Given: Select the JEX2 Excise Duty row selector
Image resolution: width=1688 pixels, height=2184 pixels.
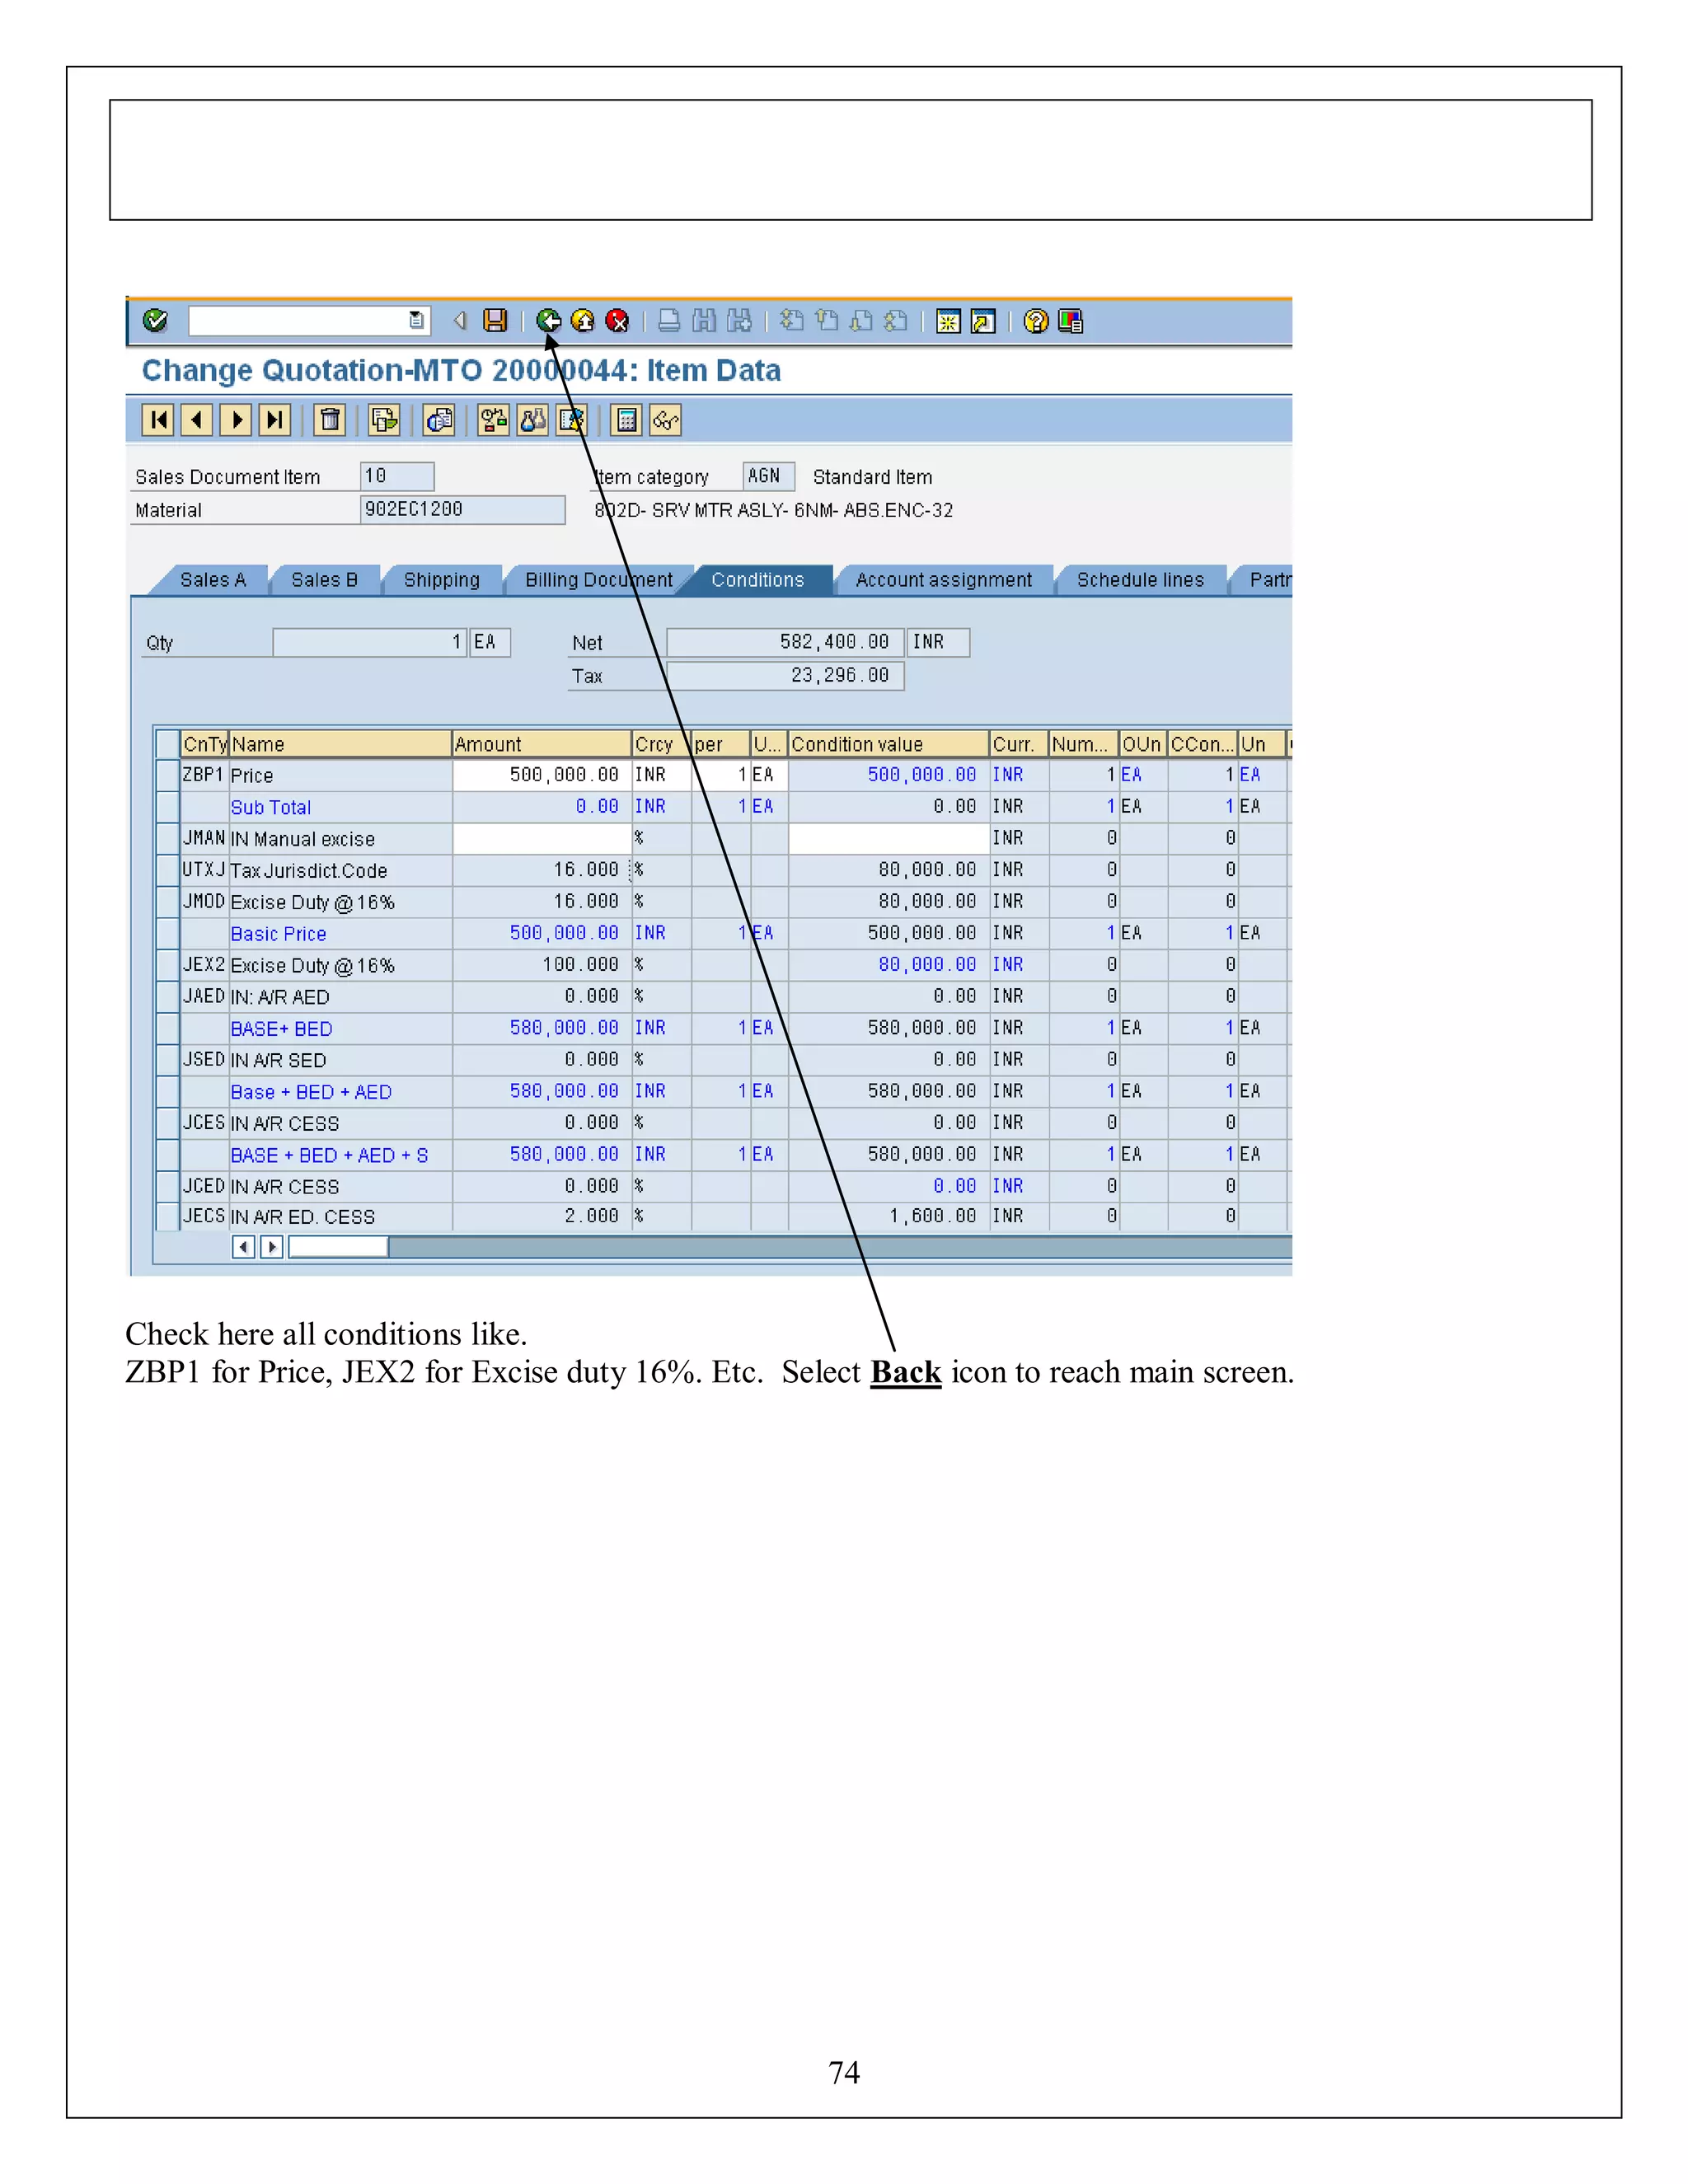Looking at the screenshot, I should [x=167, y=965].
